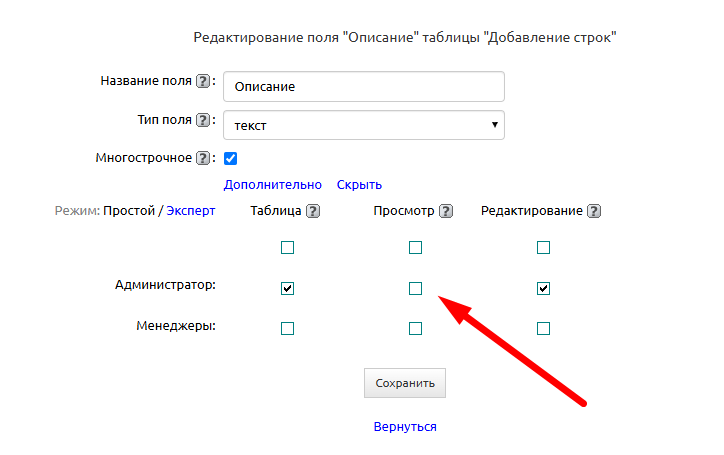Screen dimensions: 724x455
Task: Click help icon next to Тип поля
Action: pyautogui.click(x=203, y=120)
